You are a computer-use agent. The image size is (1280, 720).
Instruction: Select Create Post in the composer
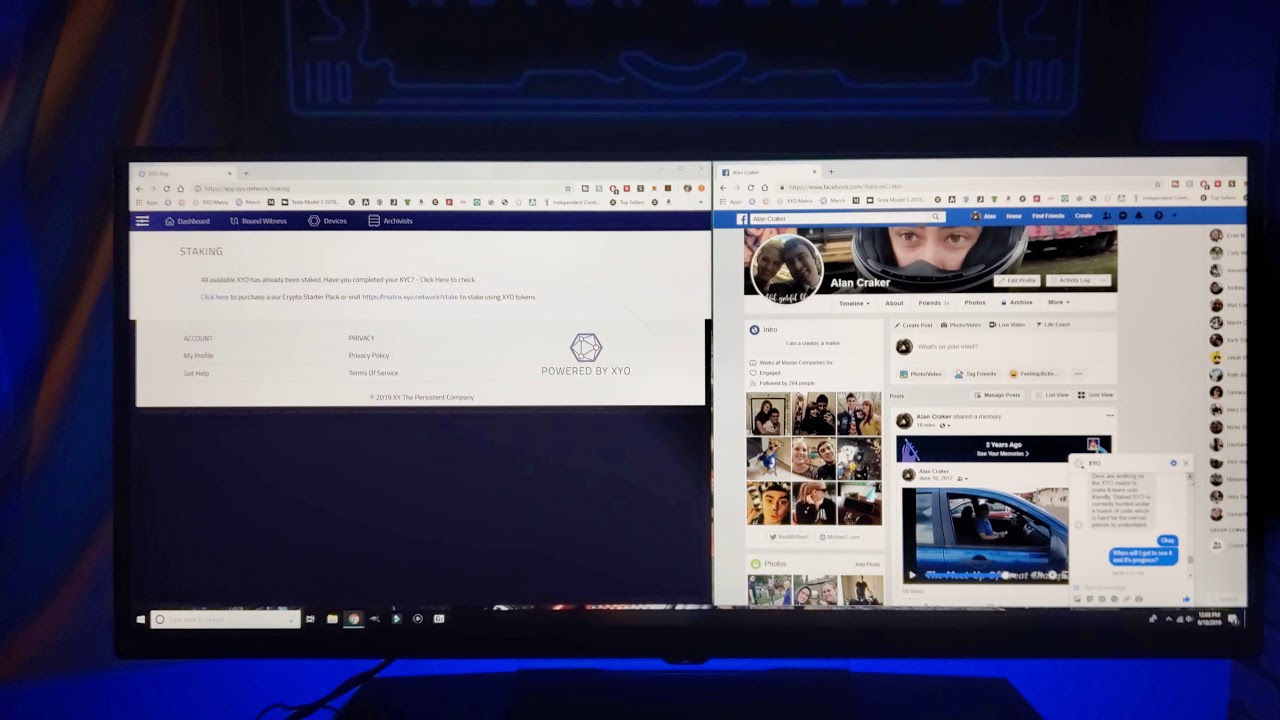point(913,325)
